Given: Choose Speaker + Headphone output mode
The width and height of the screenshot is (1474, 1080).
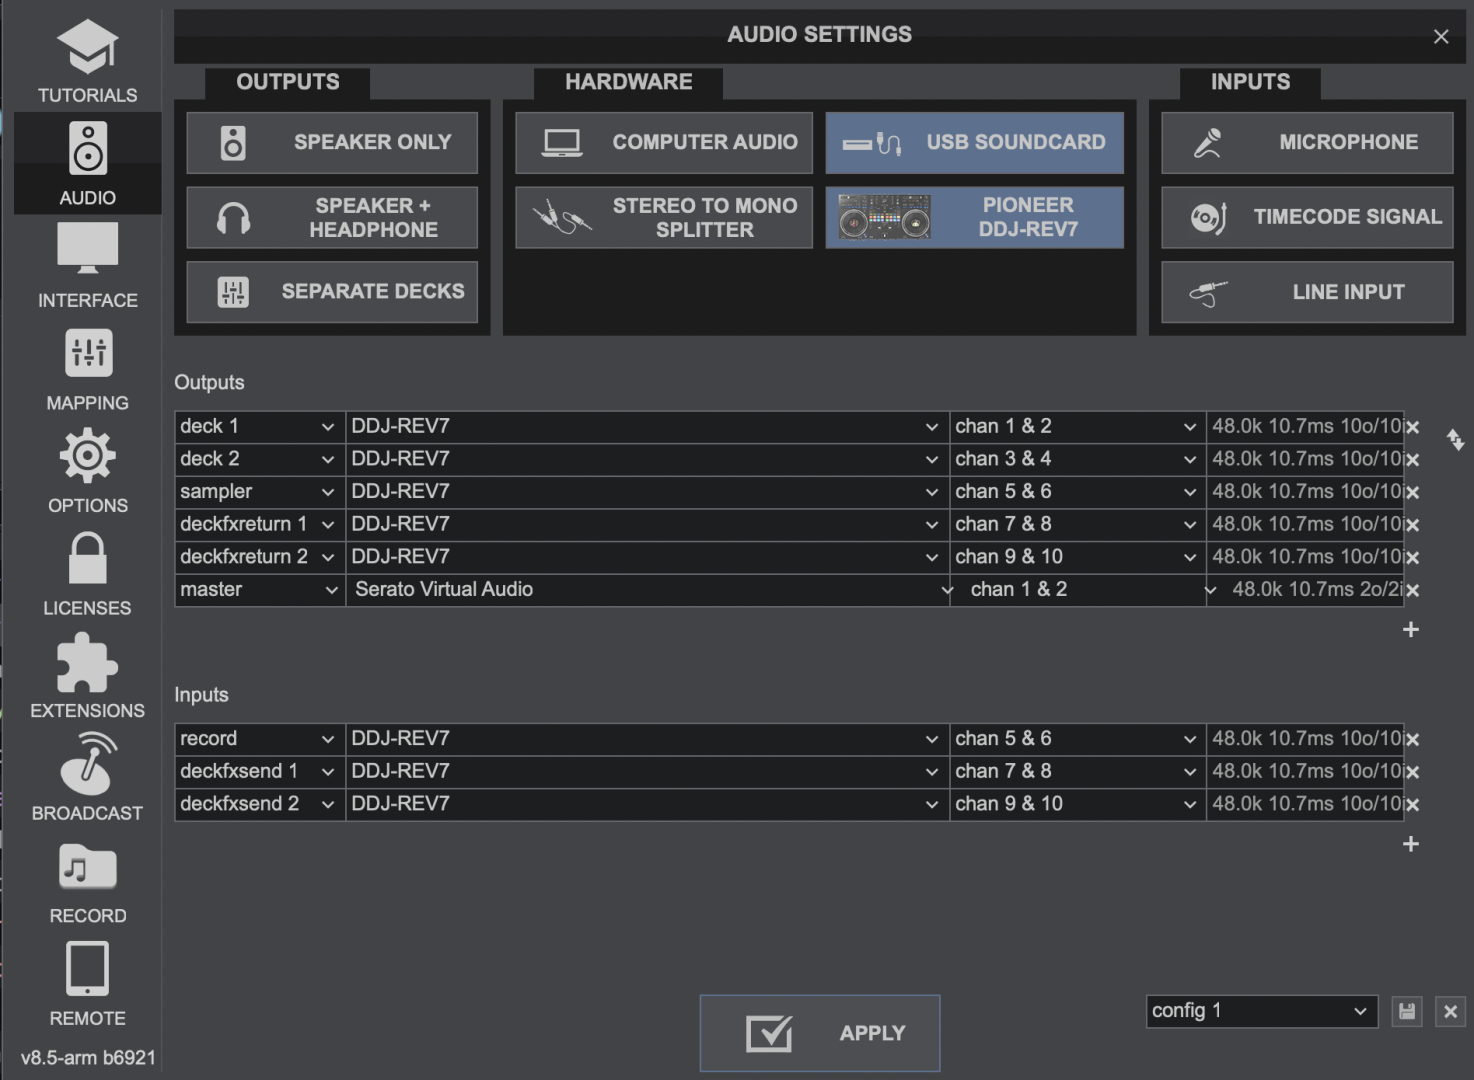Looking at the screenshot, I should point(332,217).
